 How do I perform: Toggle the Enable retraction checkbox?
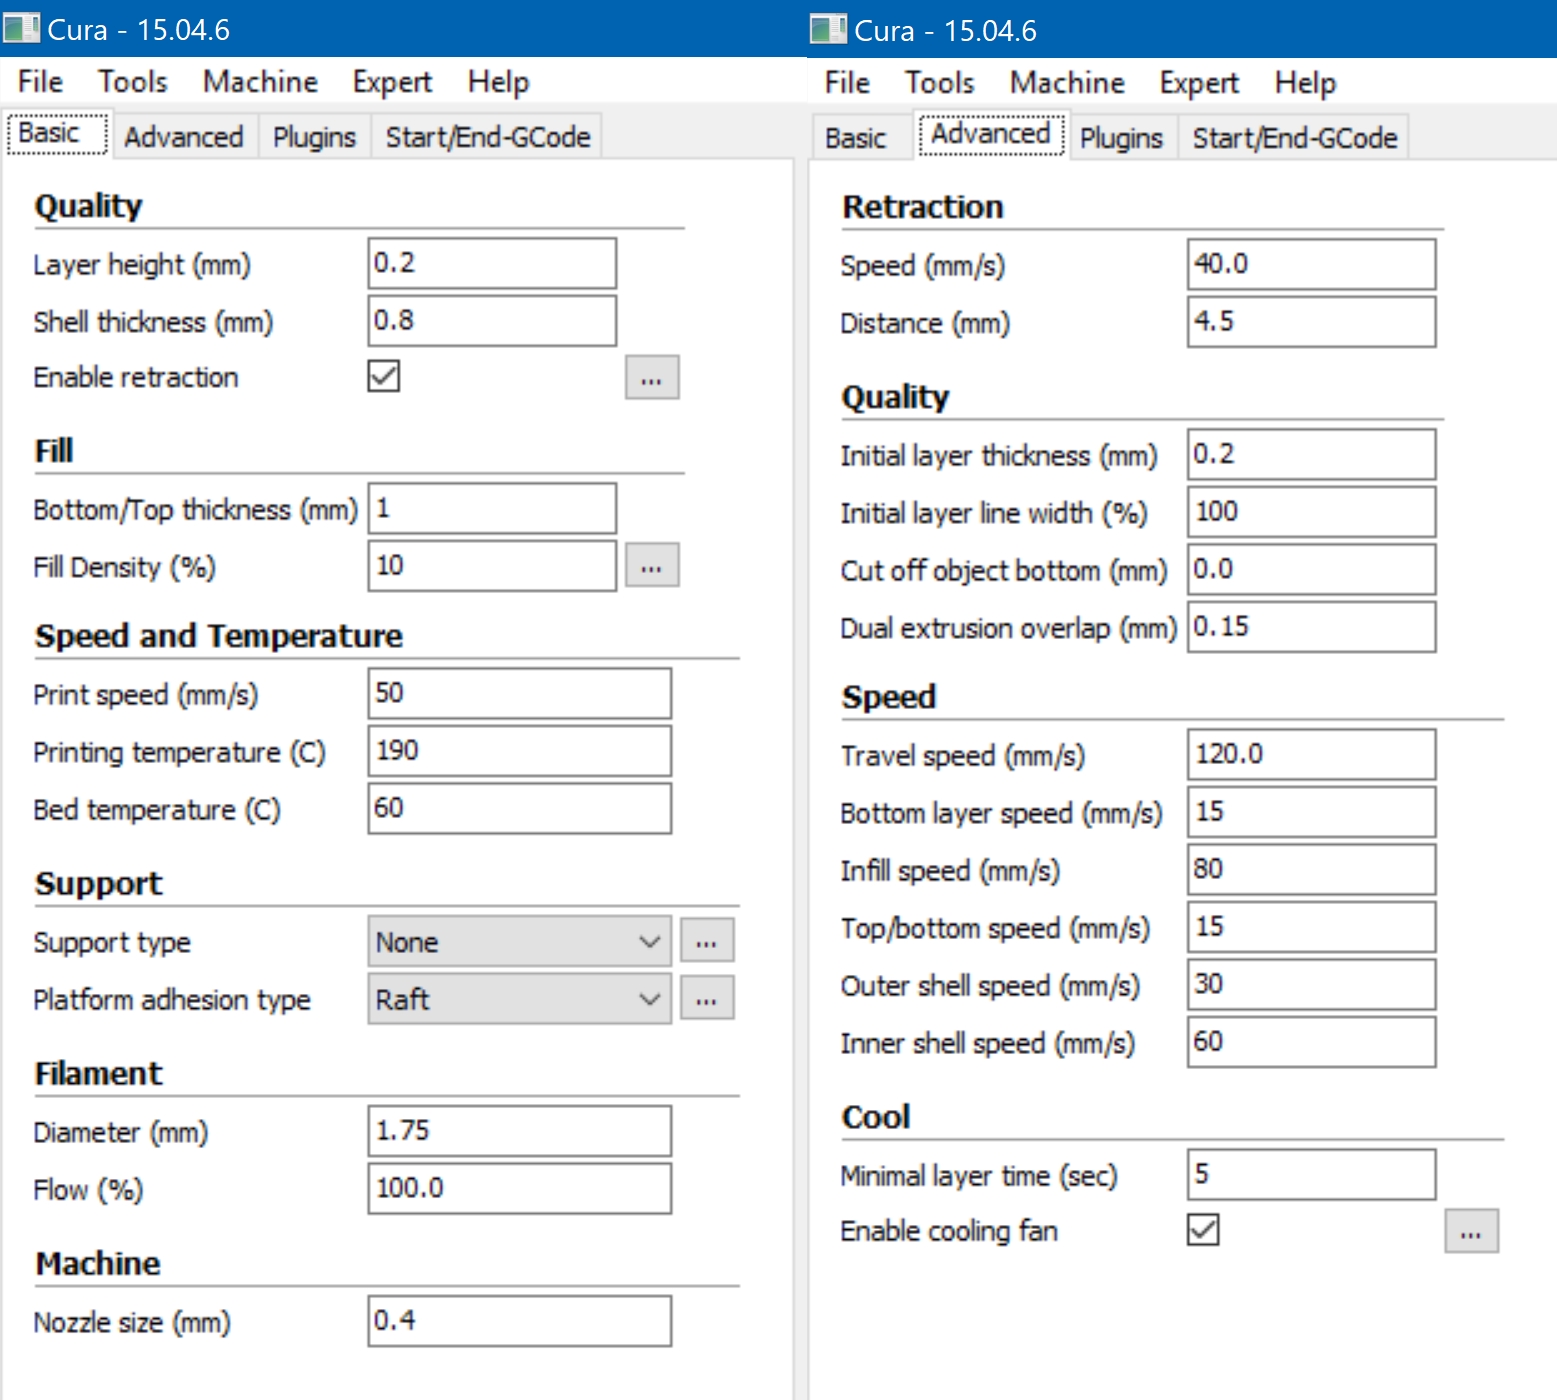click(x=384, y=376)
